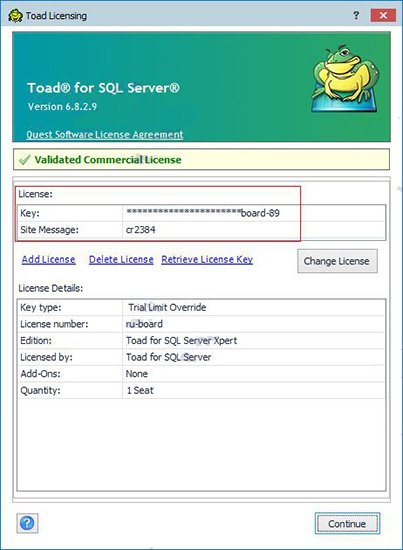Click the Validated Commercial License status text
The width and height of the screenshot is (403, 550).
(108, 160)
